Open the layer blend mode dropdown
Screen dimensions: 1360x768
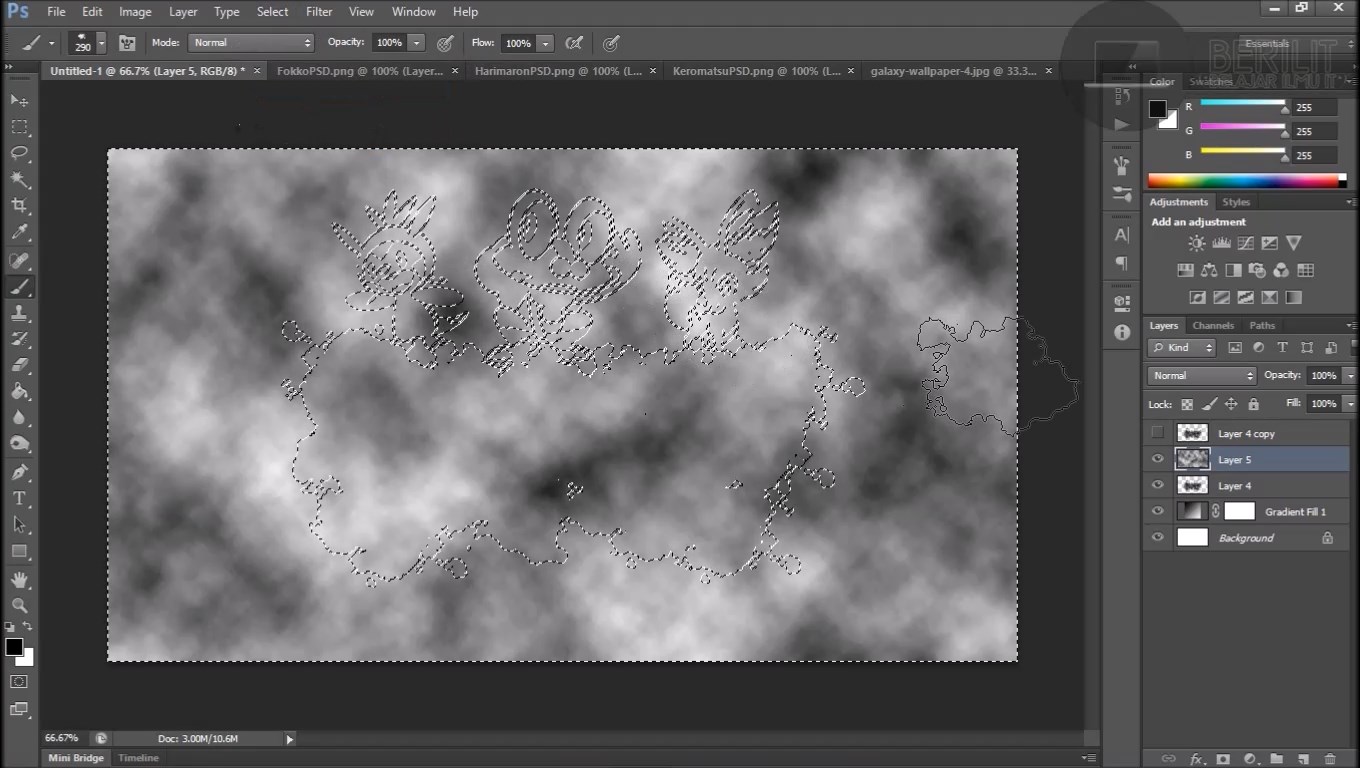click(x=1202, y=375)
